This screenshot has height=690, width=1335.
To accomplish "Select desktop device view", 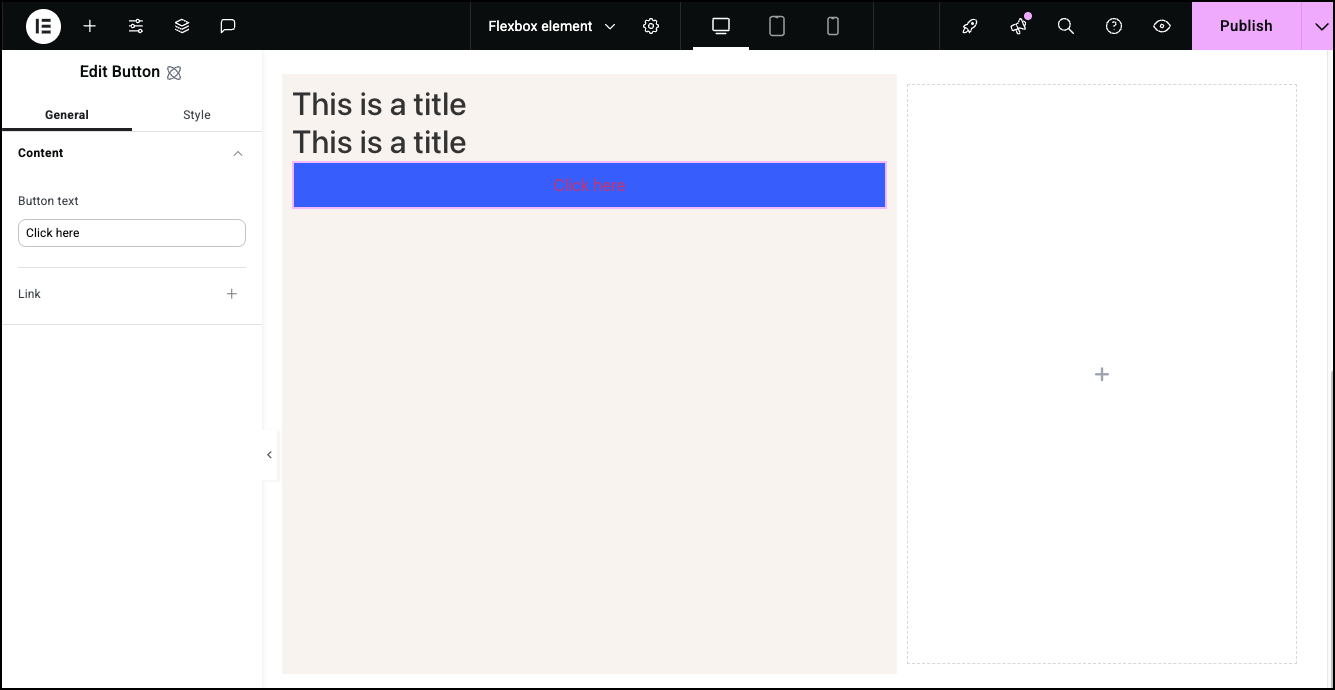I will click(721, 26).
